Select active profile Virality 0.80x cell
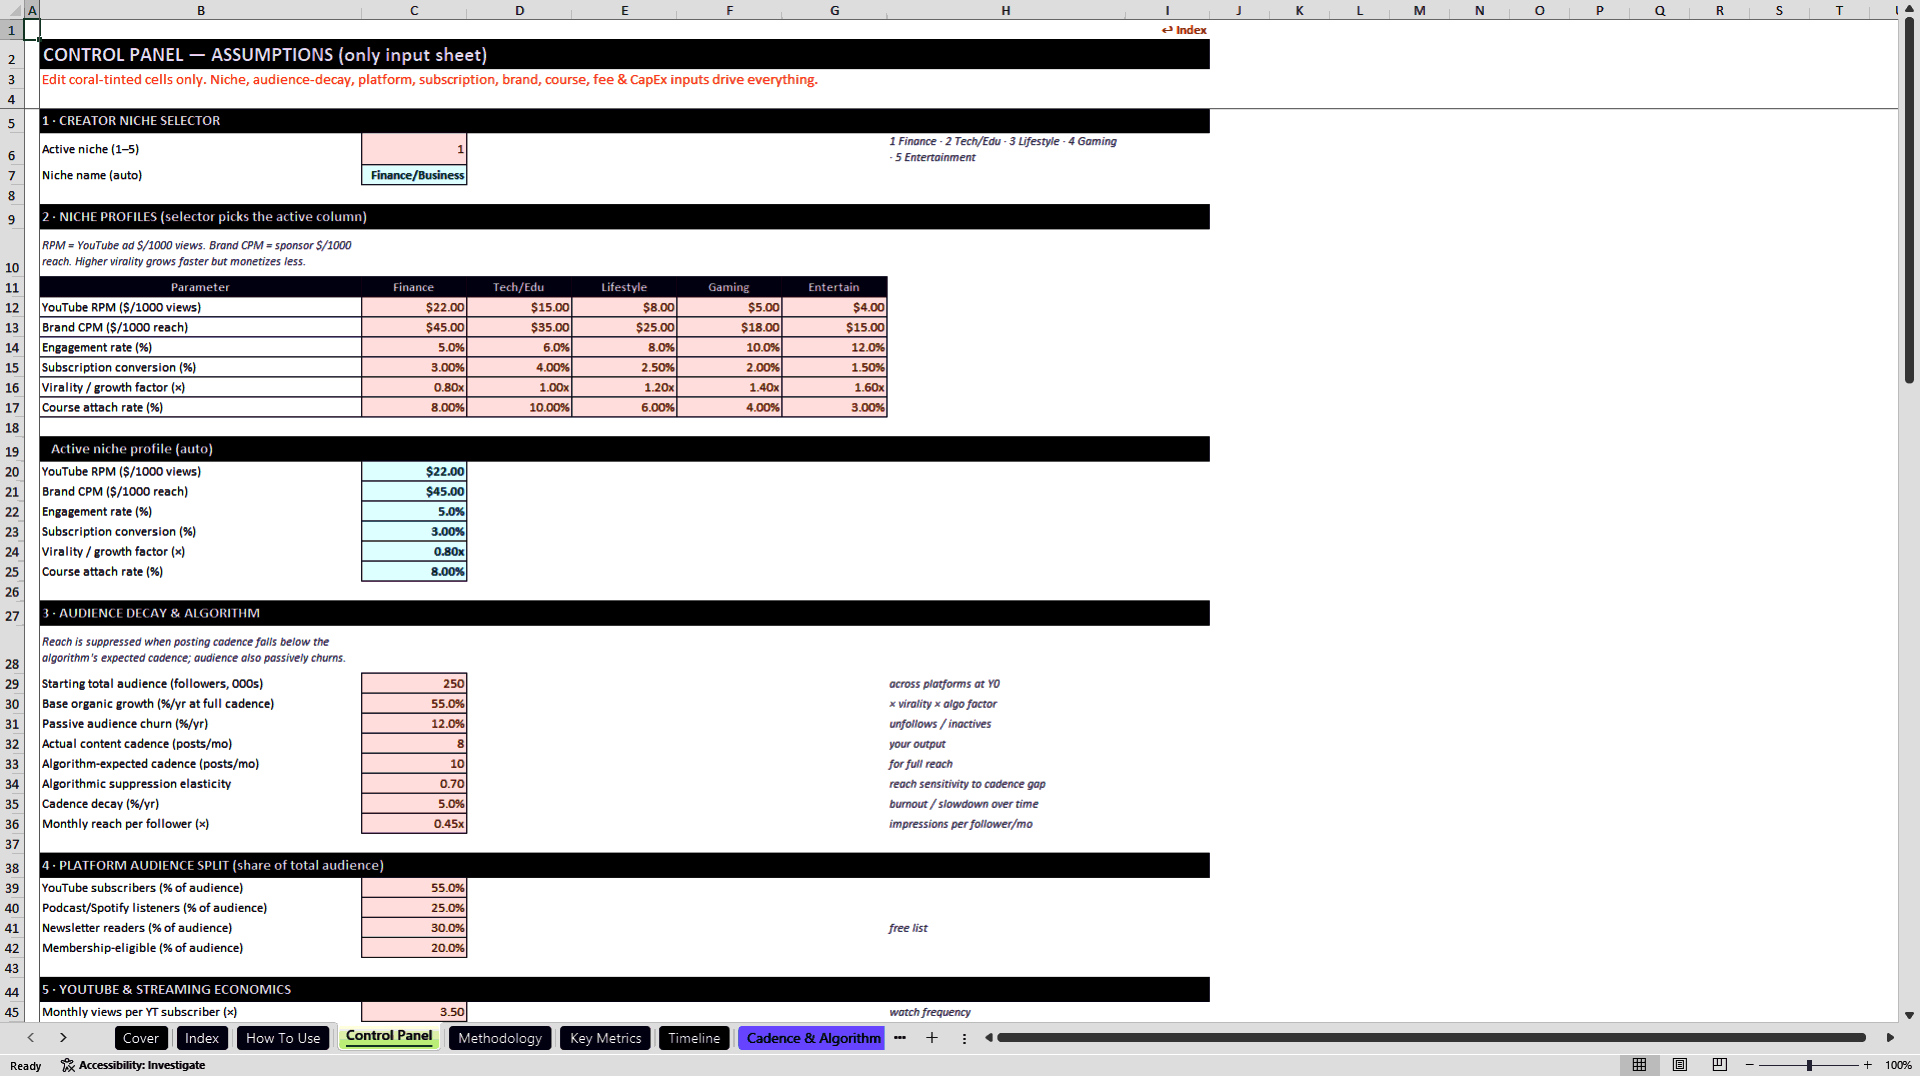 [x=414, y=552]
